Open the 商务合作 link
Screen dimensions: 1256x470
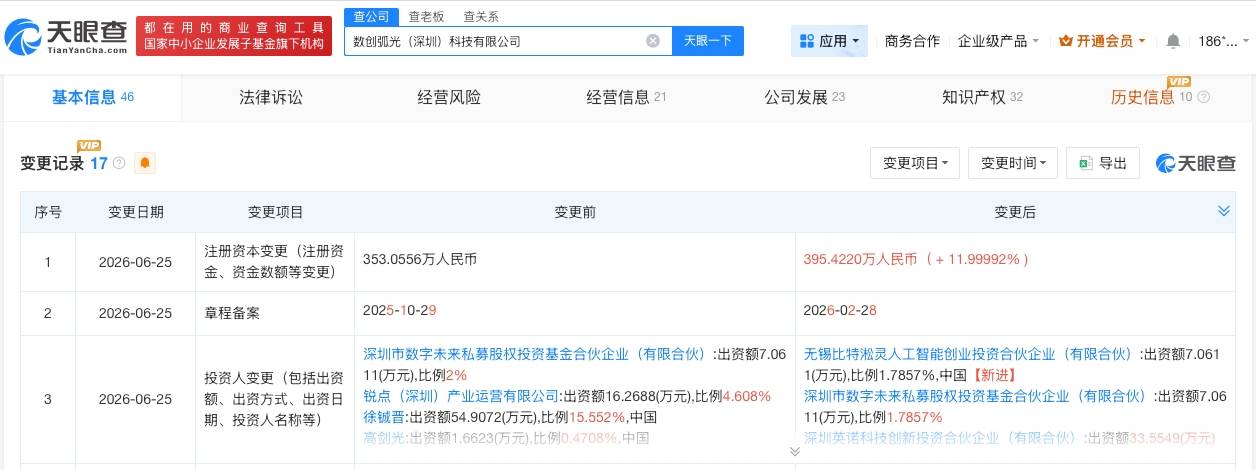(912, 41)
